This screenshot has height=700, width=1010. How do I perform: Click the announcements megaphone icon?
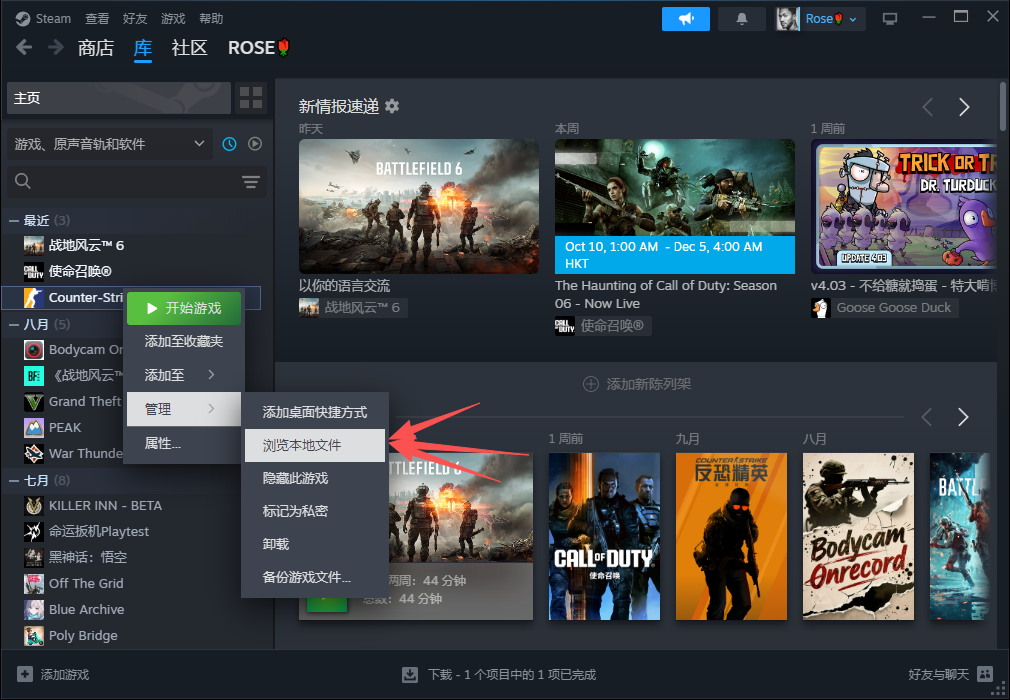coord(685,19)
